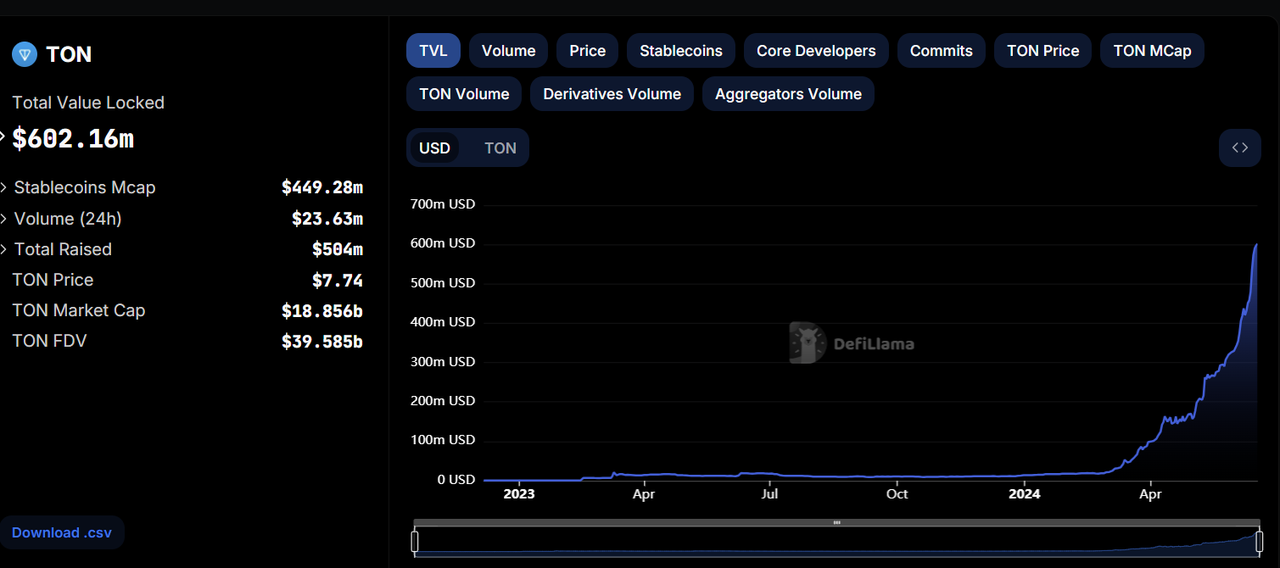Toggle the Core Developers metric
Viewport: 1280px width, 568px height.
coord(815,51)
